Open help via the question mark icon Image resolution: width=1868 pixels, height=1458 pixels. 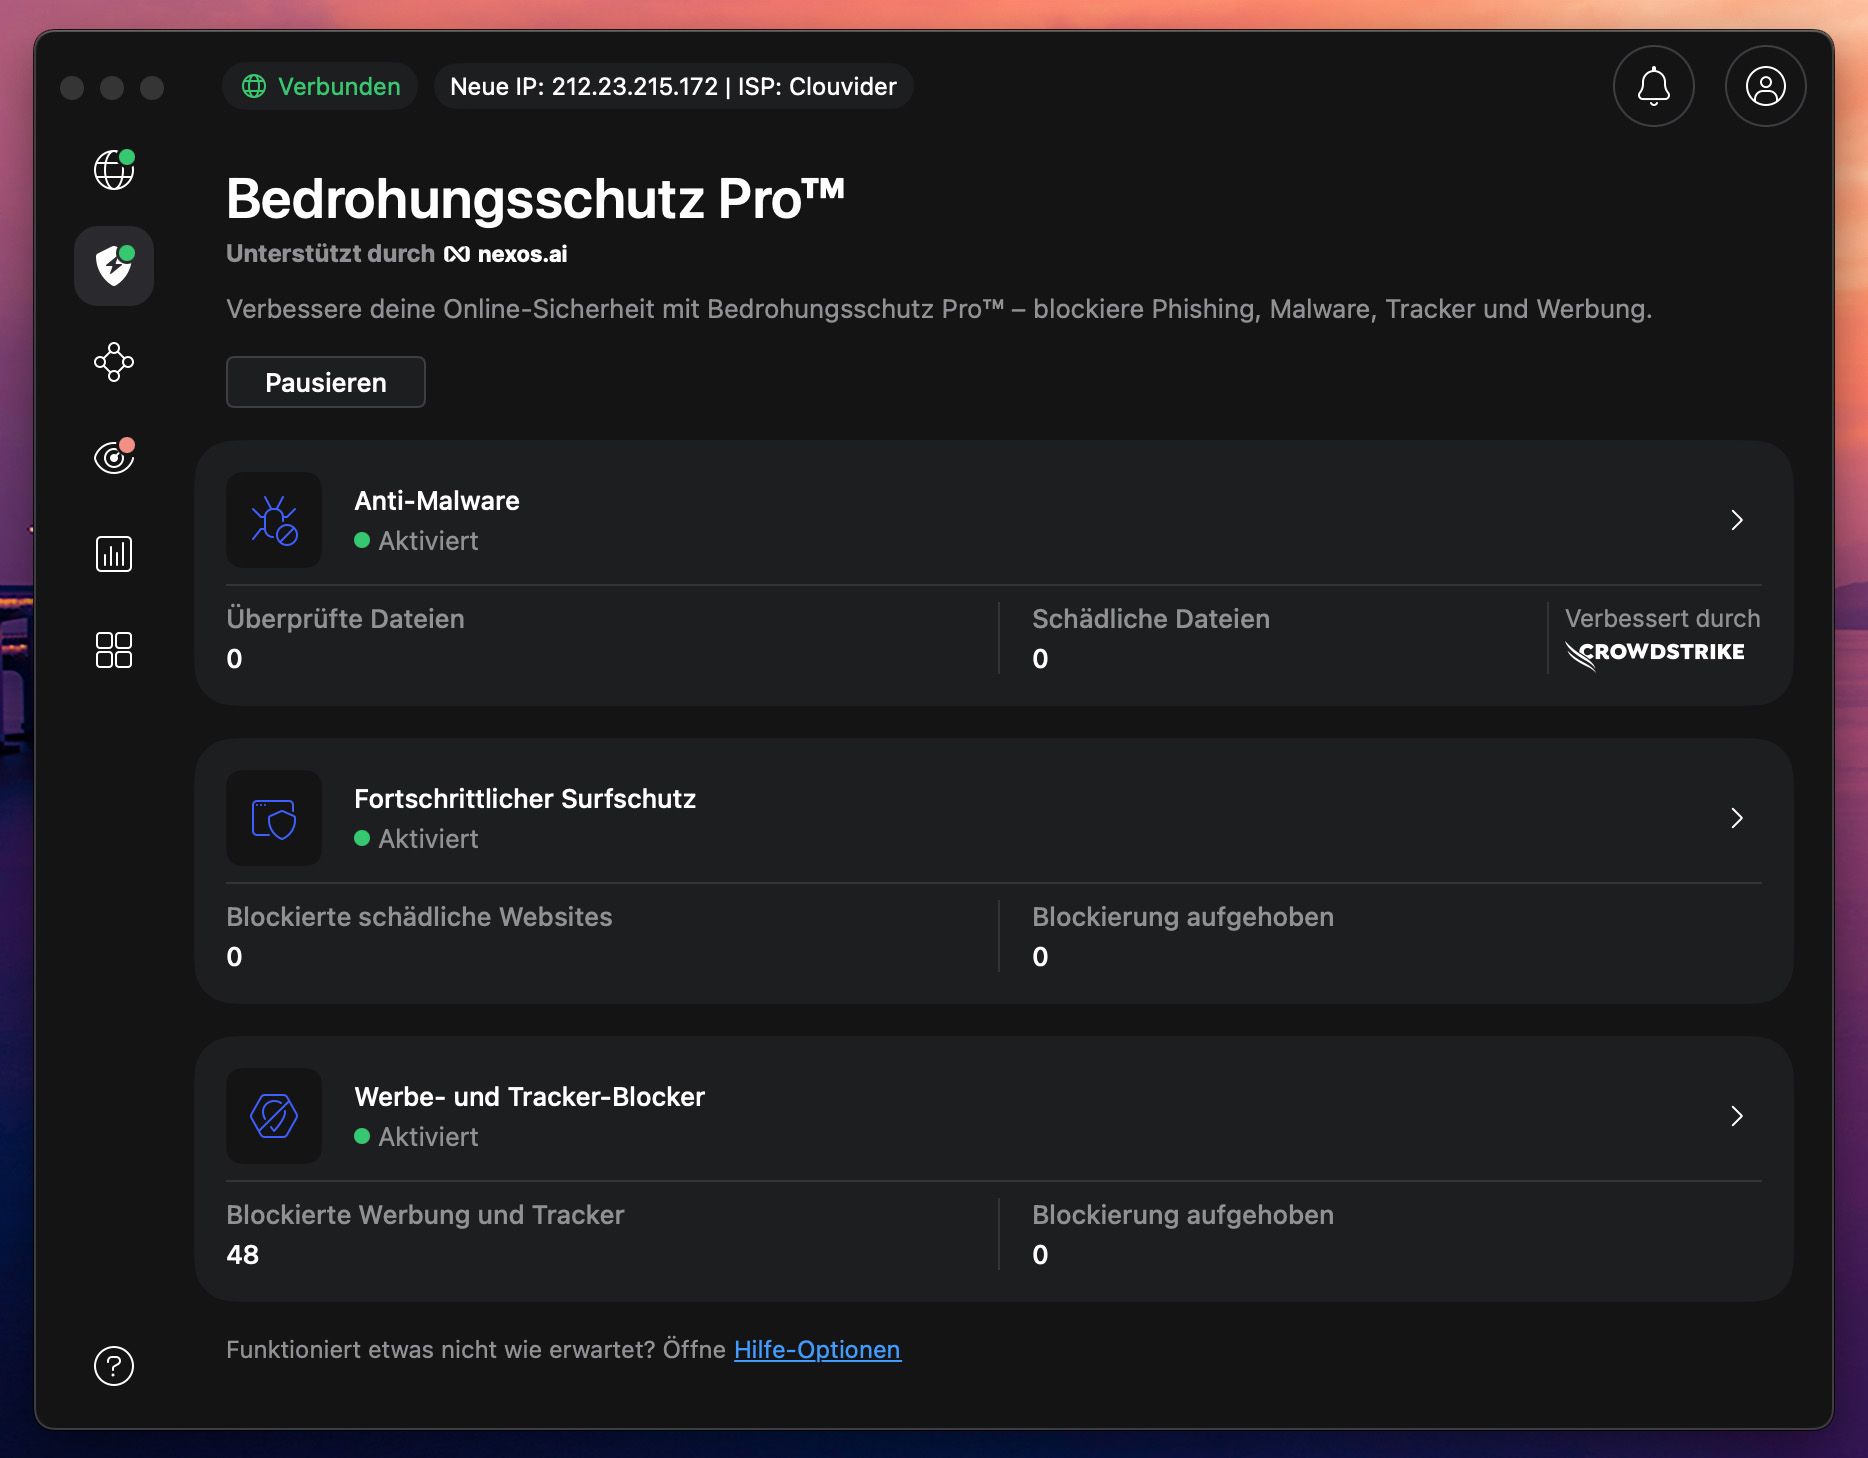pyautogui.click(x=113, y=1365)
